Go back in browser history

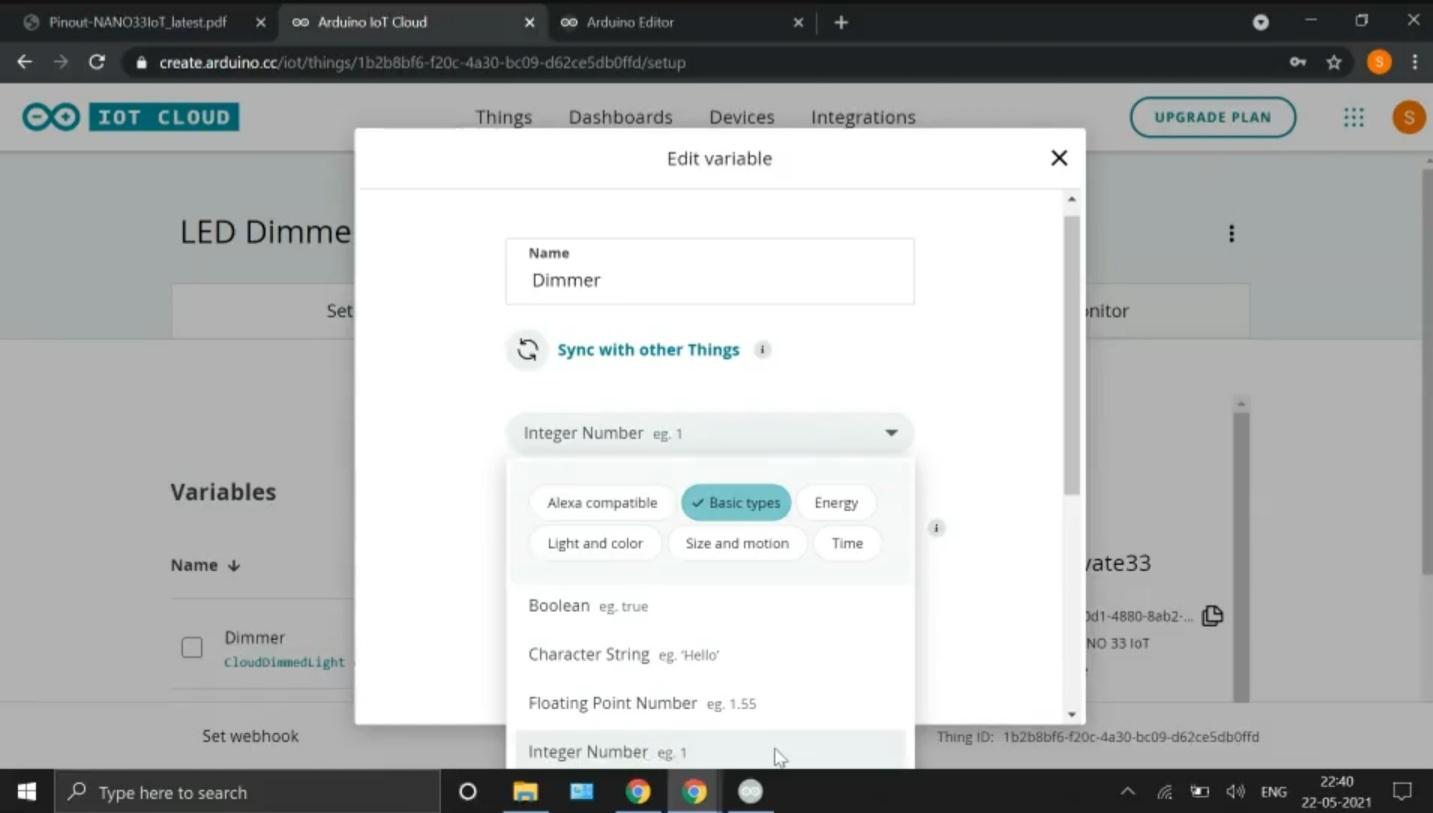tap(25, 62)
